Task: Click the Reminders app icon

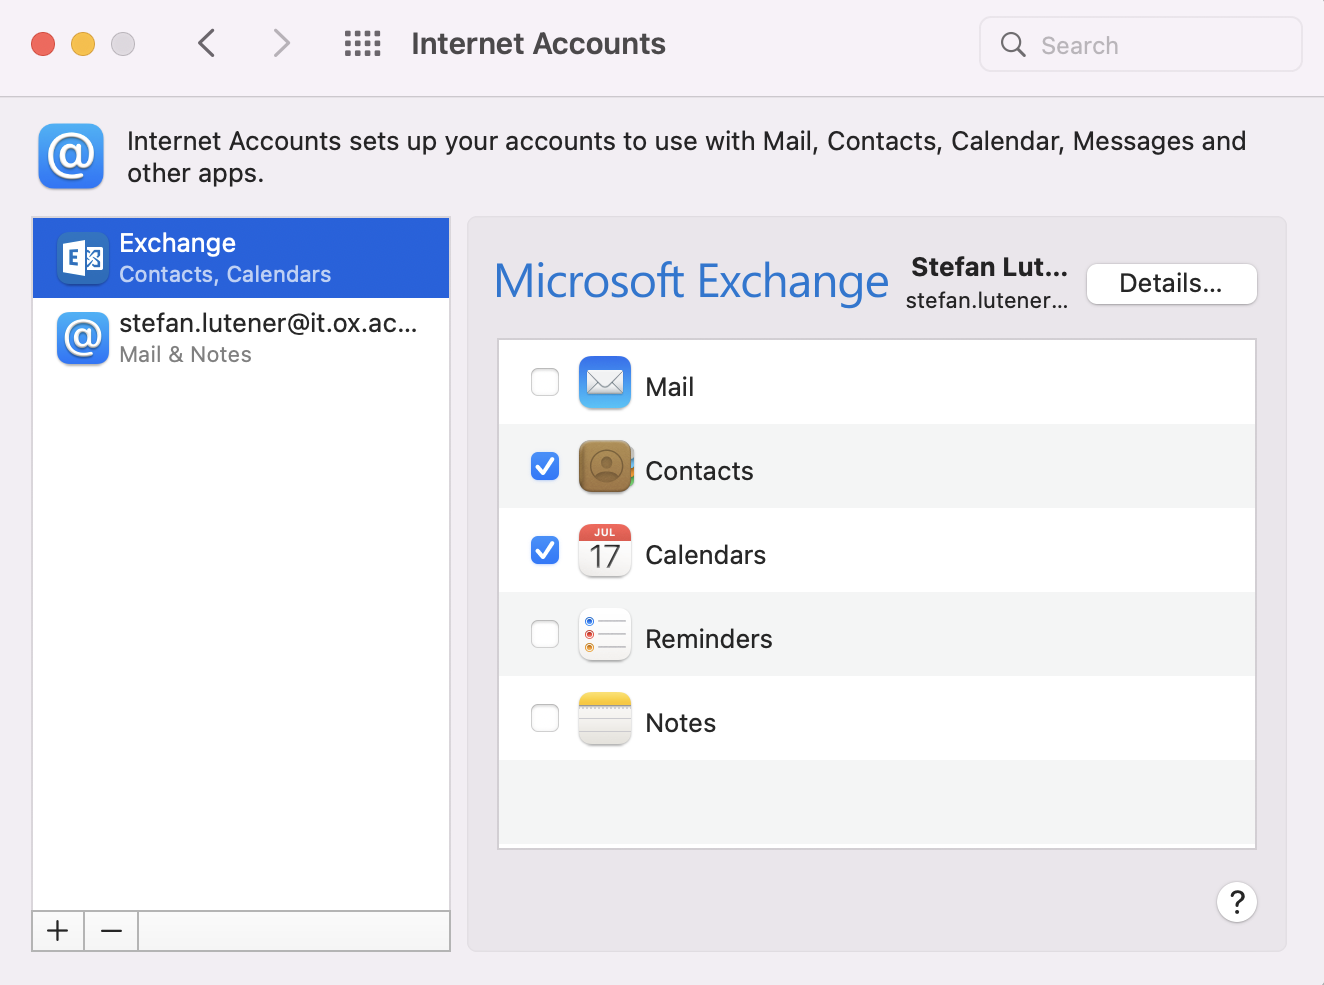Action: (604, 635)
